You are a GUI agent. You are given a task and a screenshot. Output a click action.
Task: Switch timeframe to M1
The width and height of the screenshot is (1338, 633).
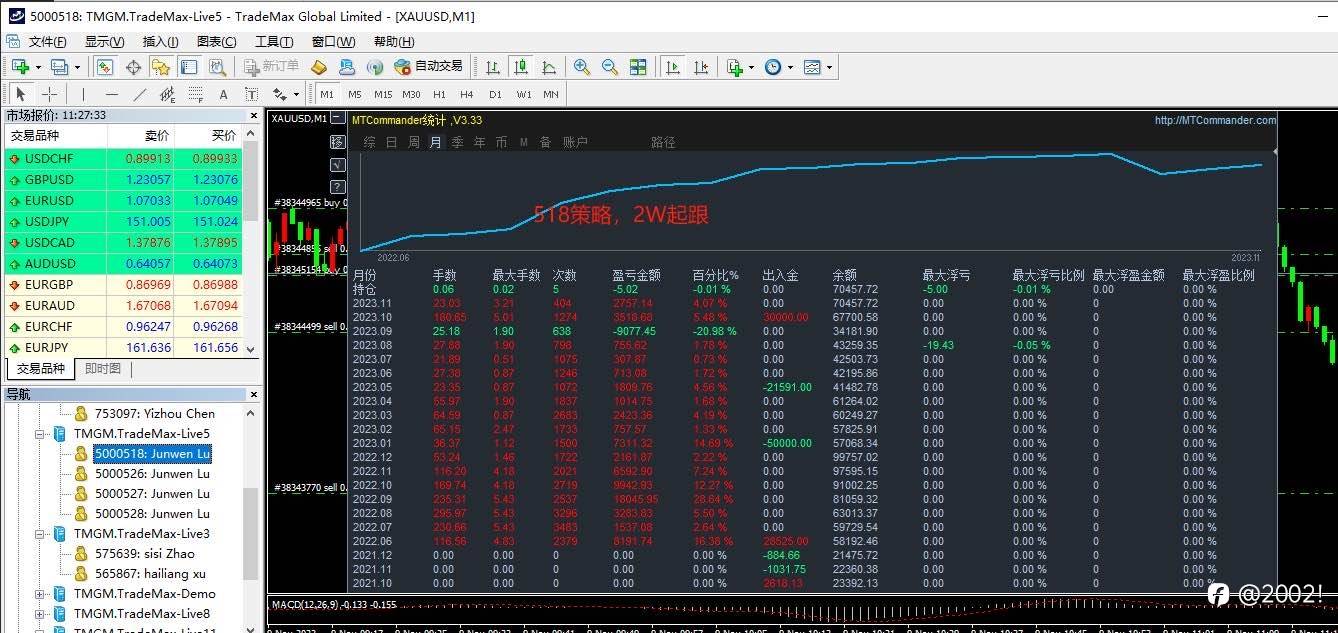click(x=327, y=94)
